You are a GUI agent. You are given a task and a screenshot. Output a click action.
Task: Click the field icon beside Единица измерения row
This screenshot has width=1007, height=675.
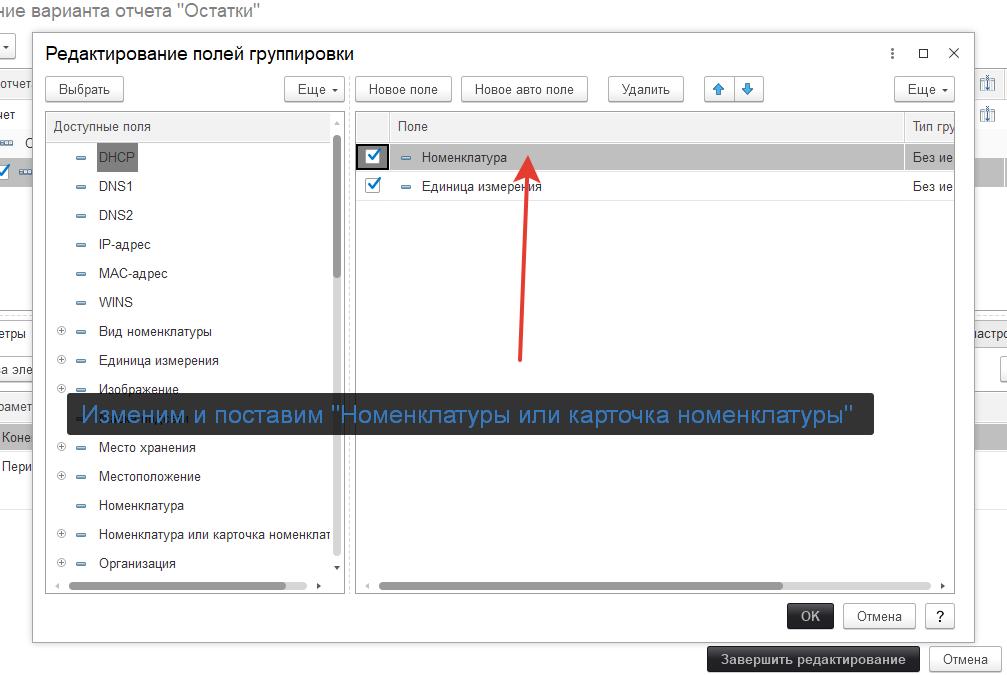click(406, 187)
